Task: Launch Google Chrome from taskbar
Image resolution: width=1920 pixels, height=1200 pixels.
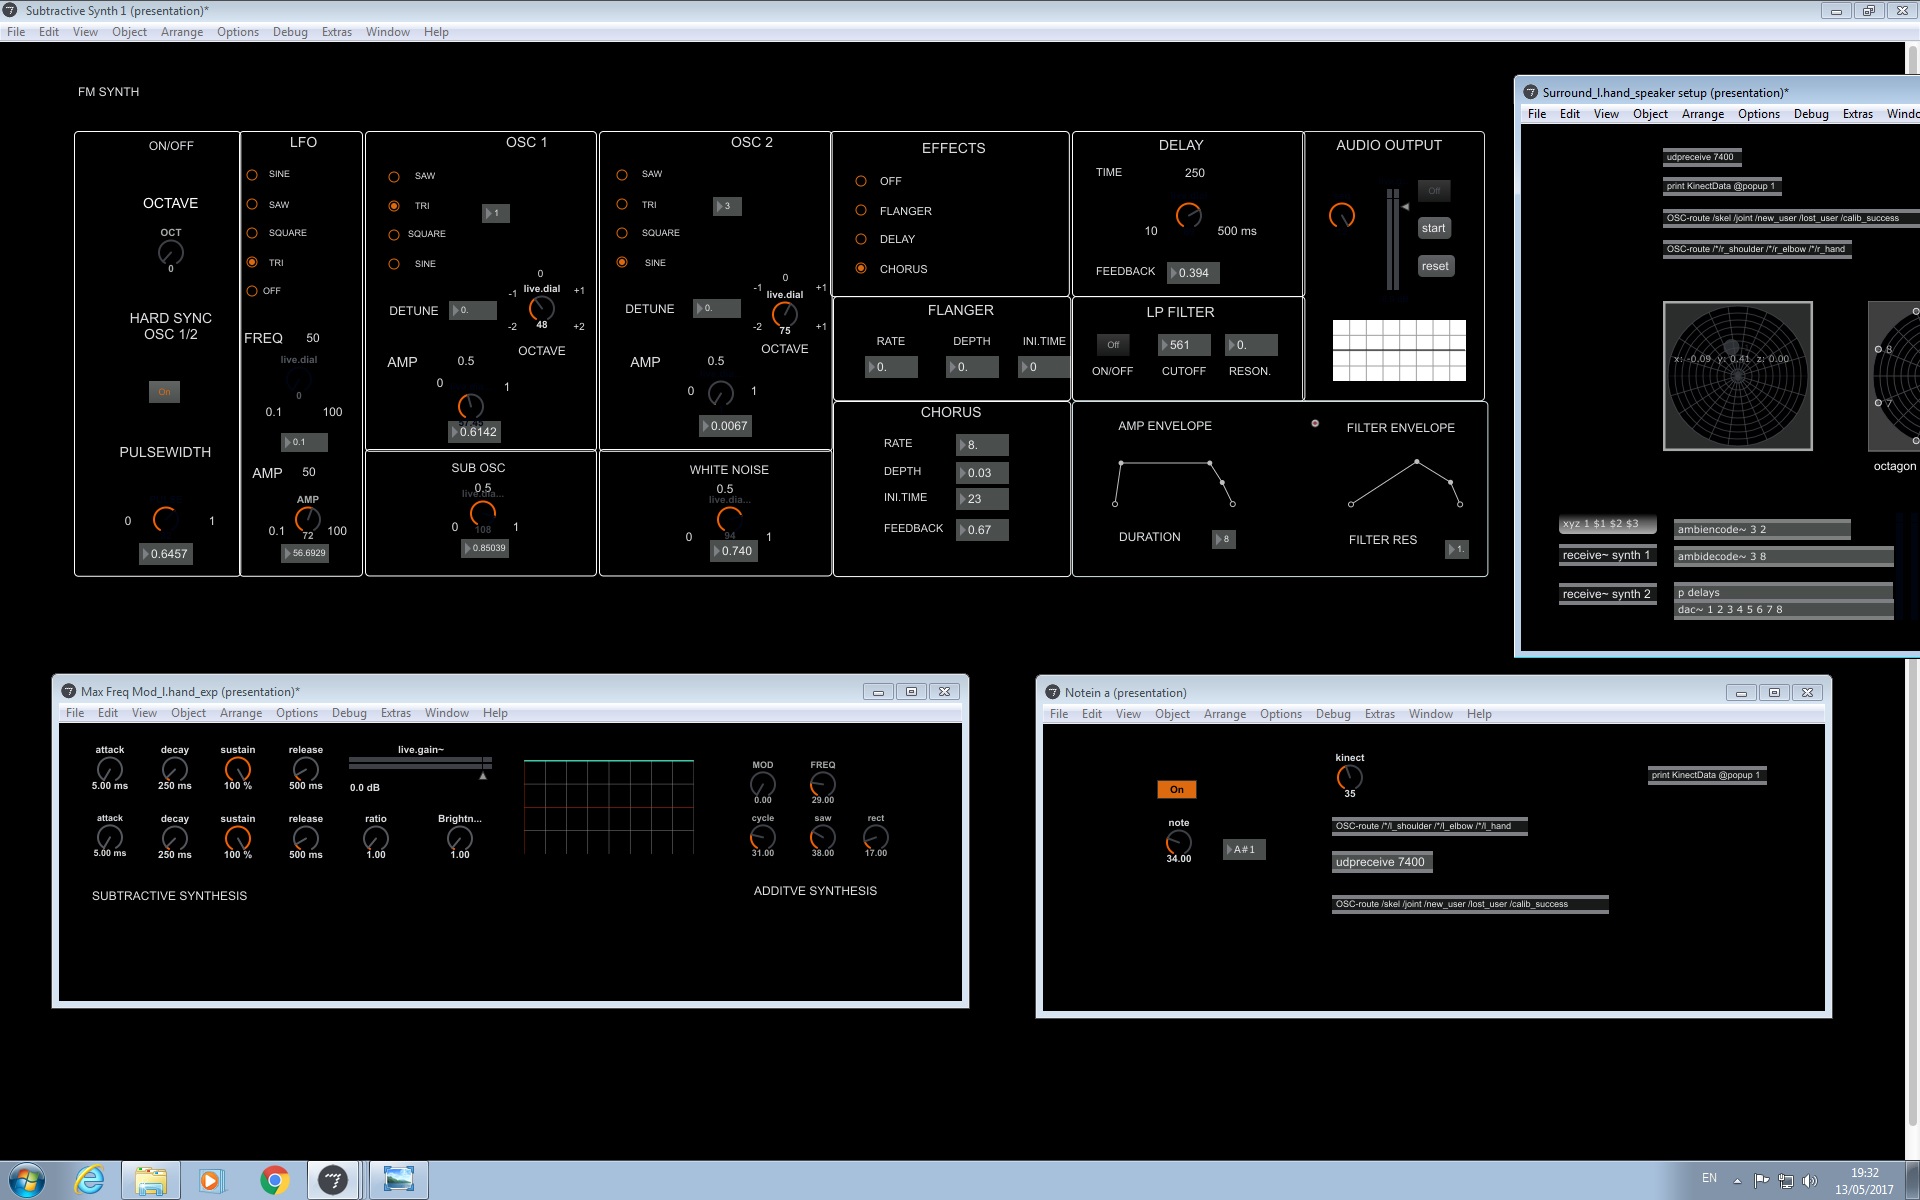Action: click(274, 1180)
